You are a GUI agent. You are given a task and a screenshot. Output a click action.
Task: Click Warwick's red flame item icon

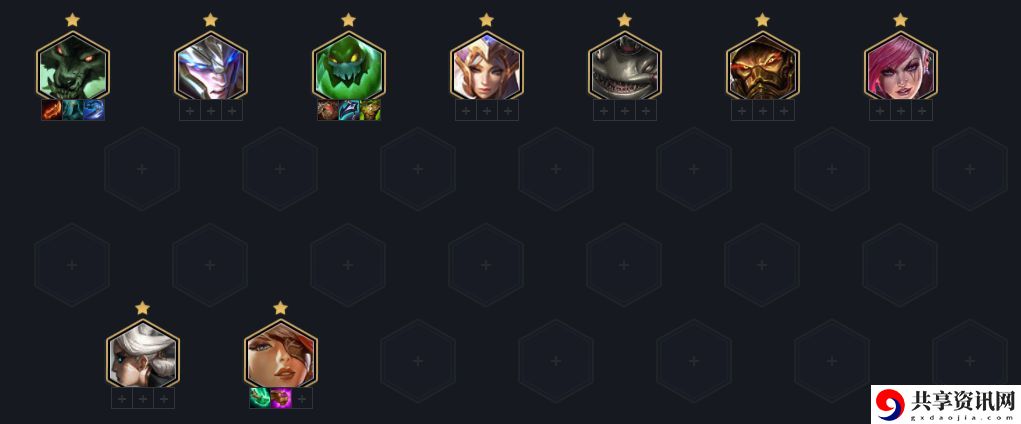click(51, 110)
